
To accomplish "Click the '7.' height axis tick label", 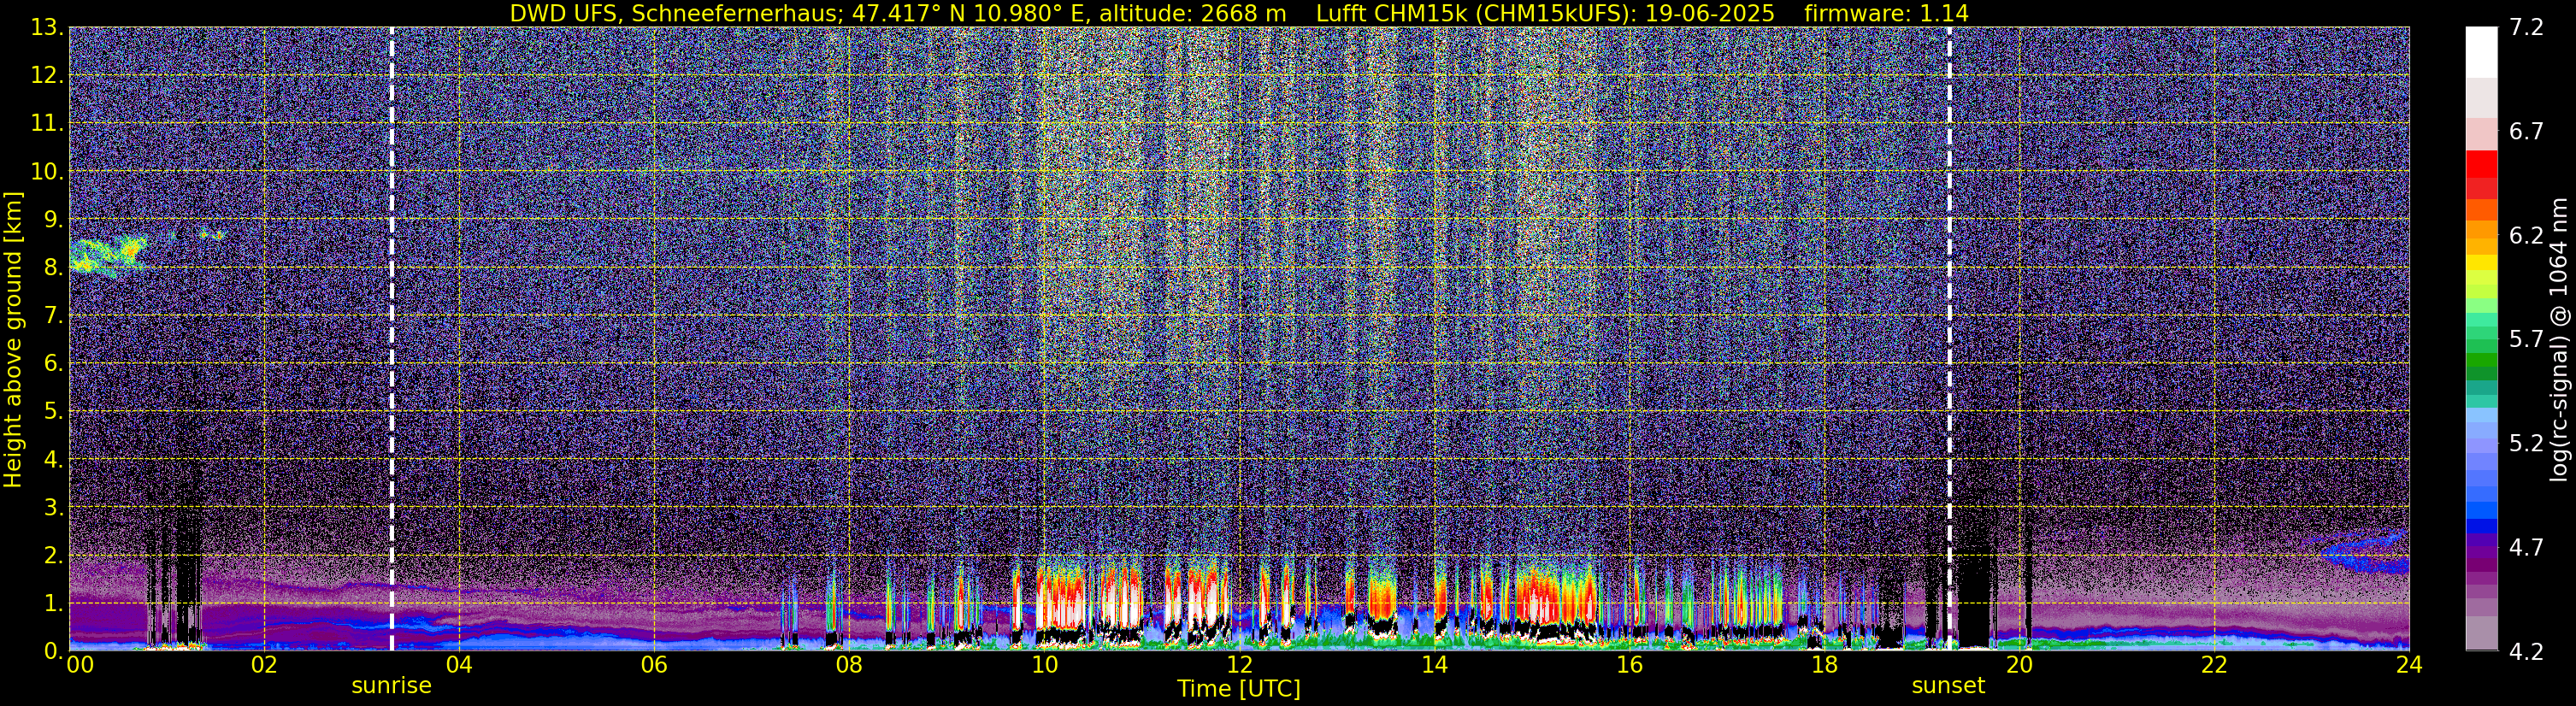I will [x=53, y=315].
